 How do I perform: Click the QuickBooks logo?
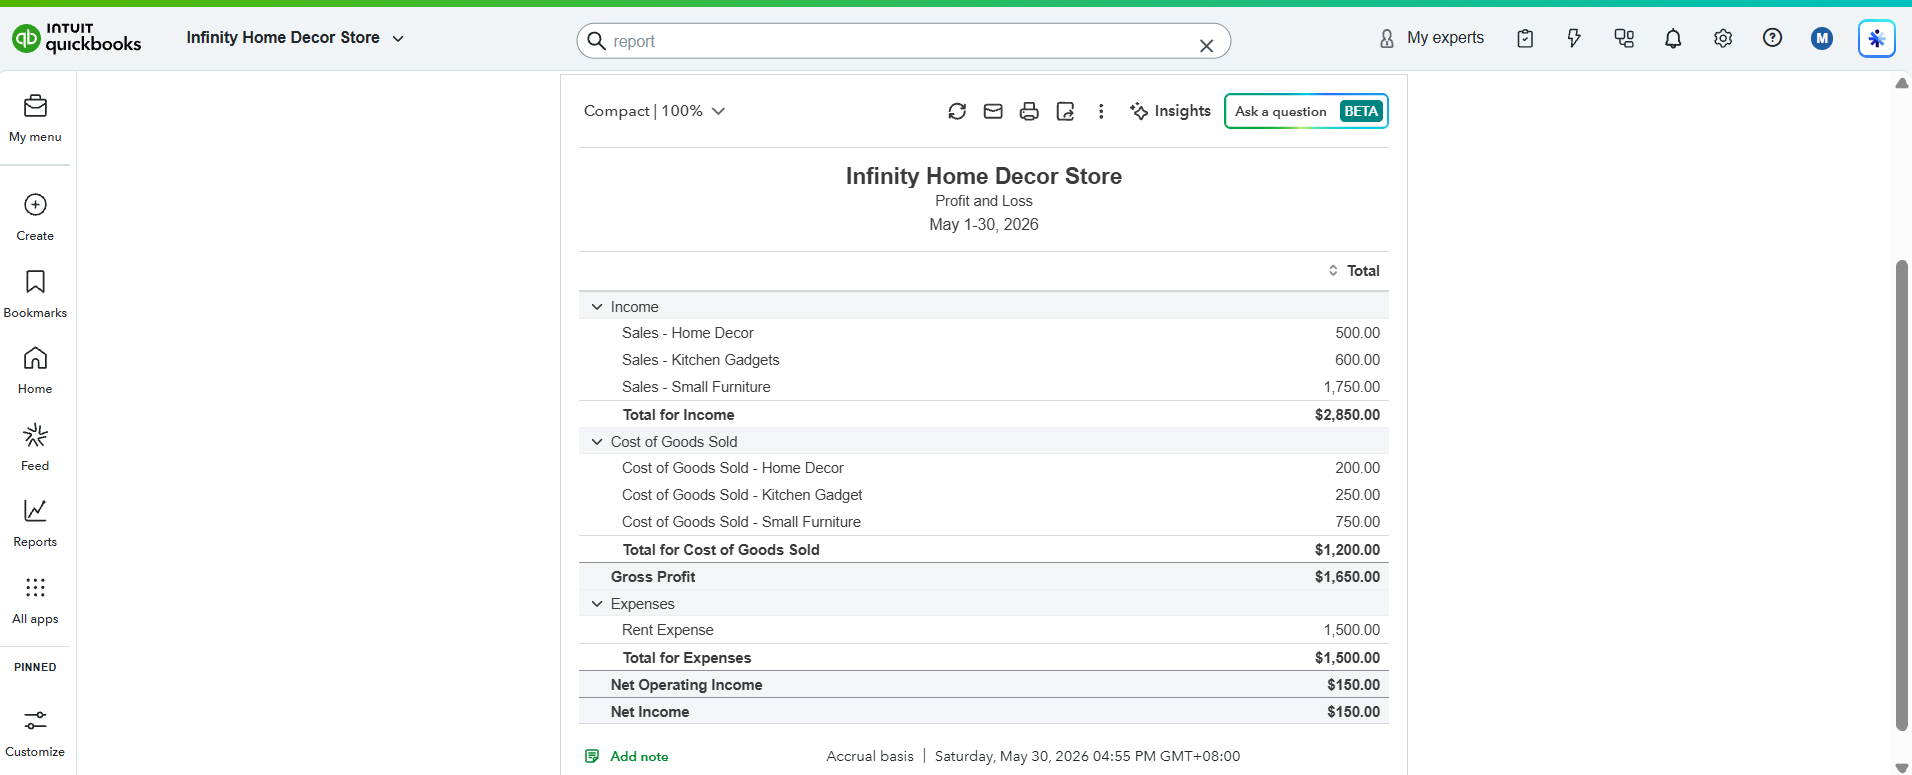pos(76,38)
